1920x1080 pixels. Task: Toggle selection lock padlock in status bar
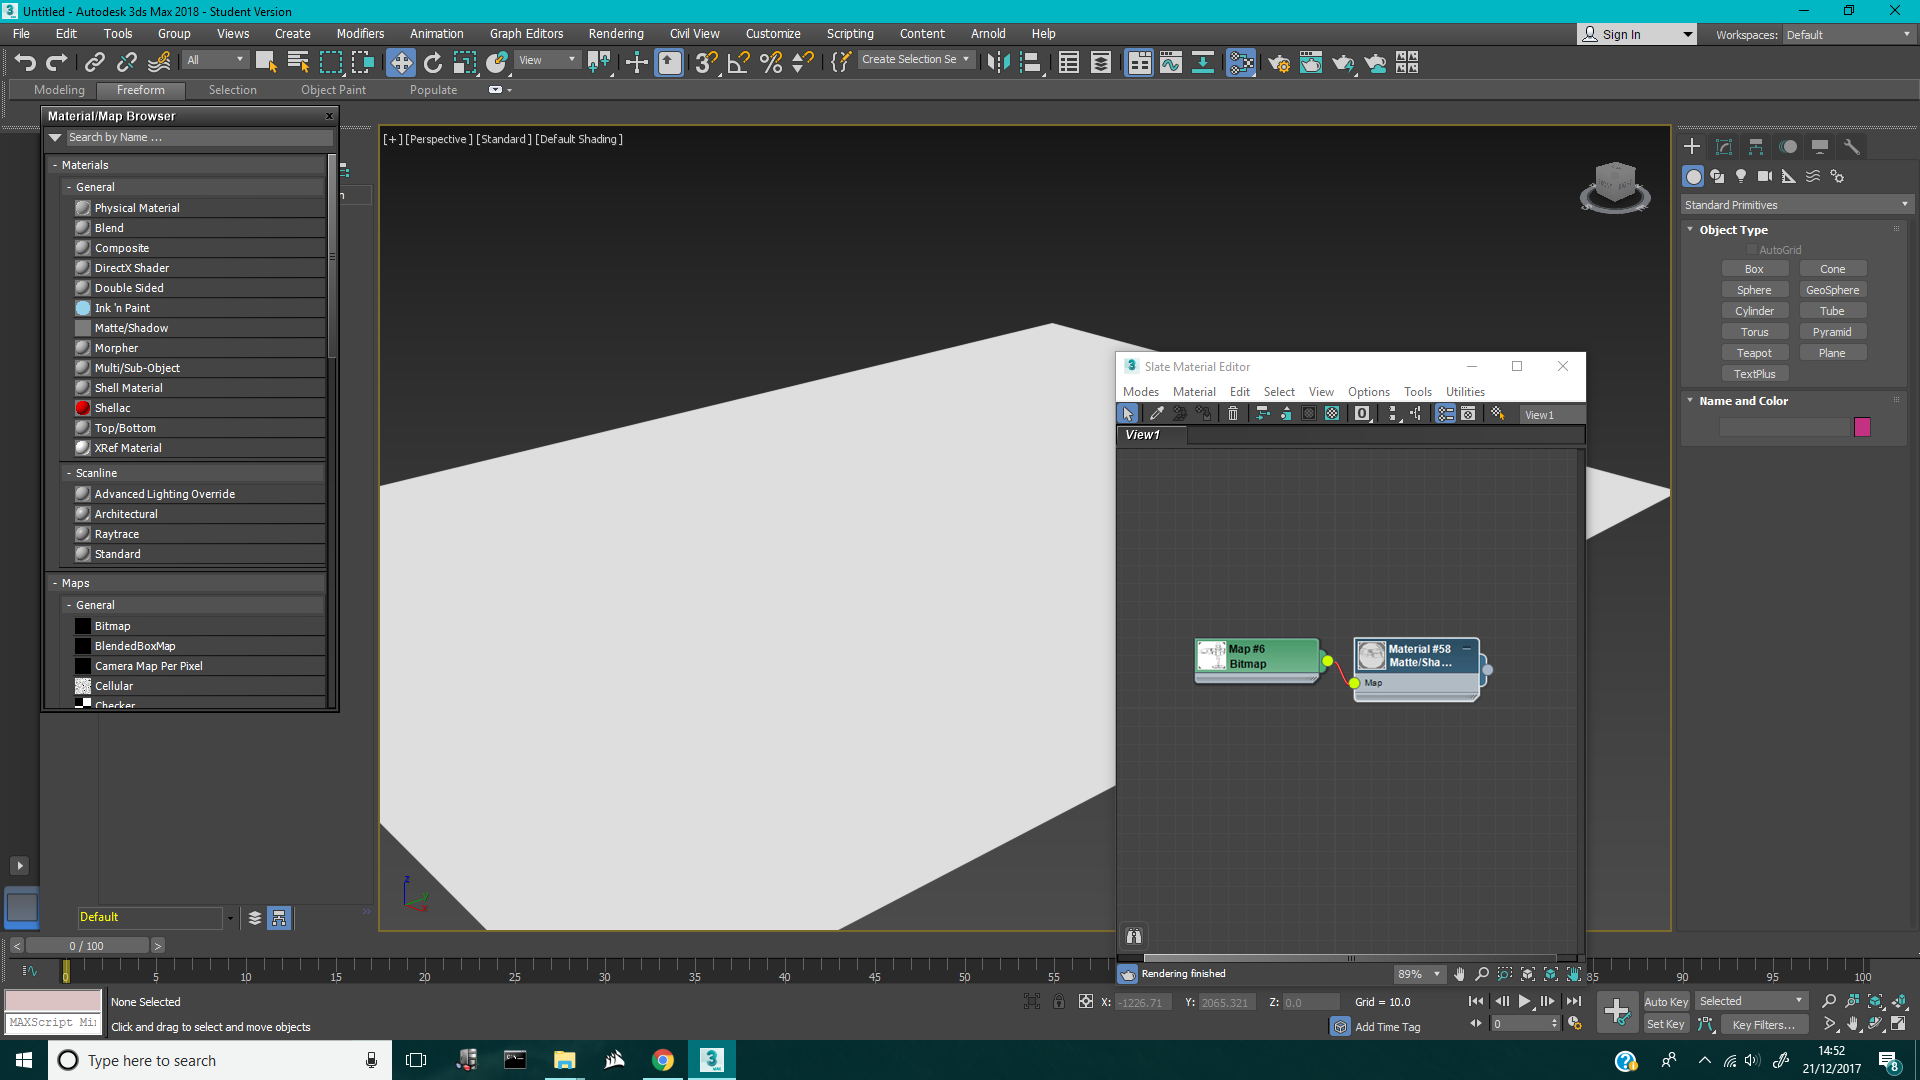[1059, 1001]
